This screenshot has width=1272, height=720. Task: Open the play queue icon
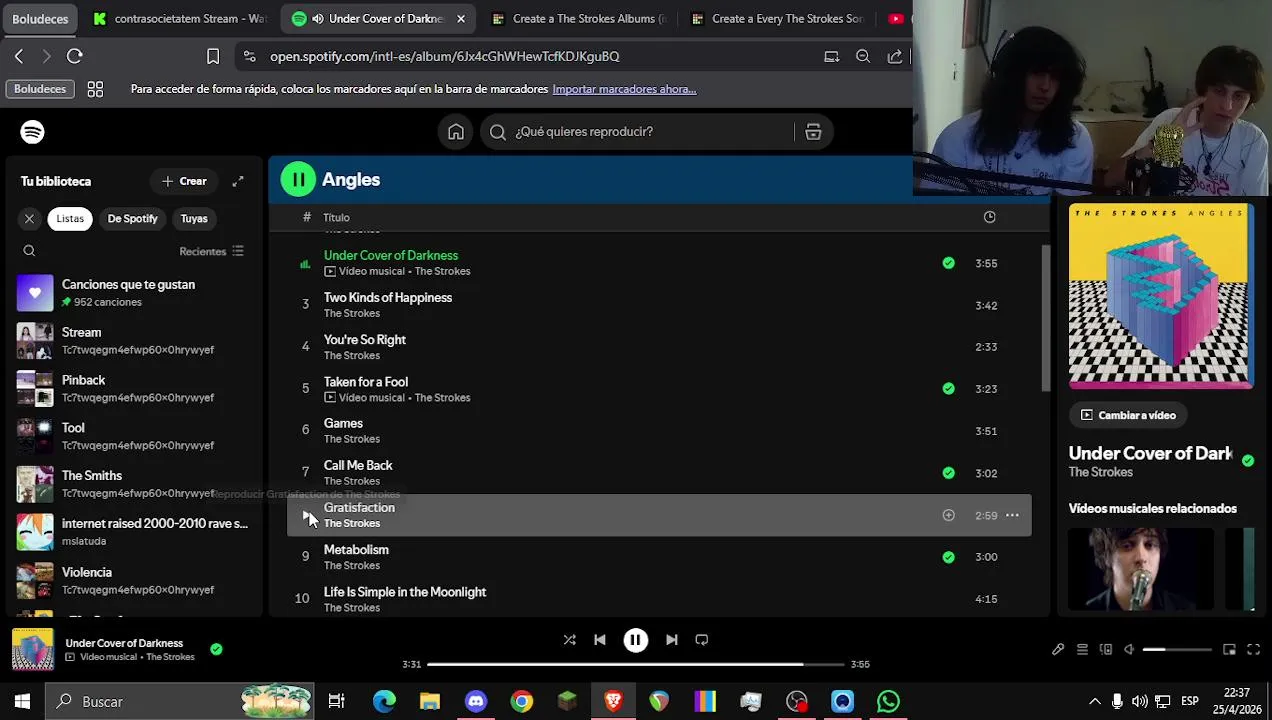[x=1082, y=650]
